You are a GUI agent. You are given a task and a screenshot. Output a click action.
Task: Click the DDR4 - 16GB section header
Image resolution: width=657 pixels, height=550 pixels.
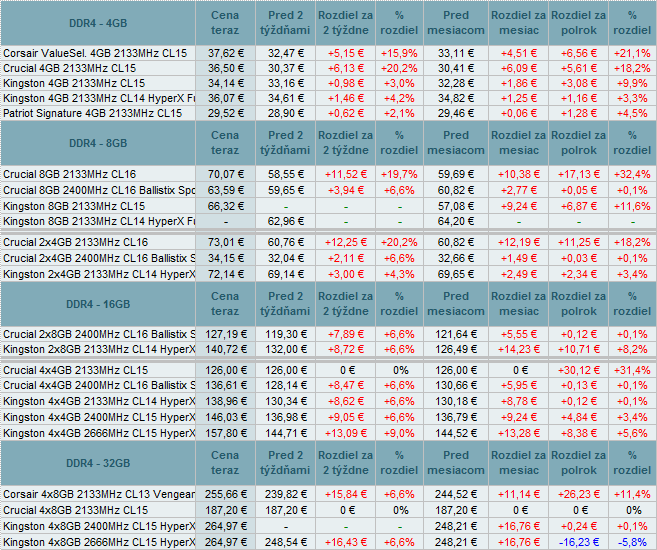coord(98,304)
